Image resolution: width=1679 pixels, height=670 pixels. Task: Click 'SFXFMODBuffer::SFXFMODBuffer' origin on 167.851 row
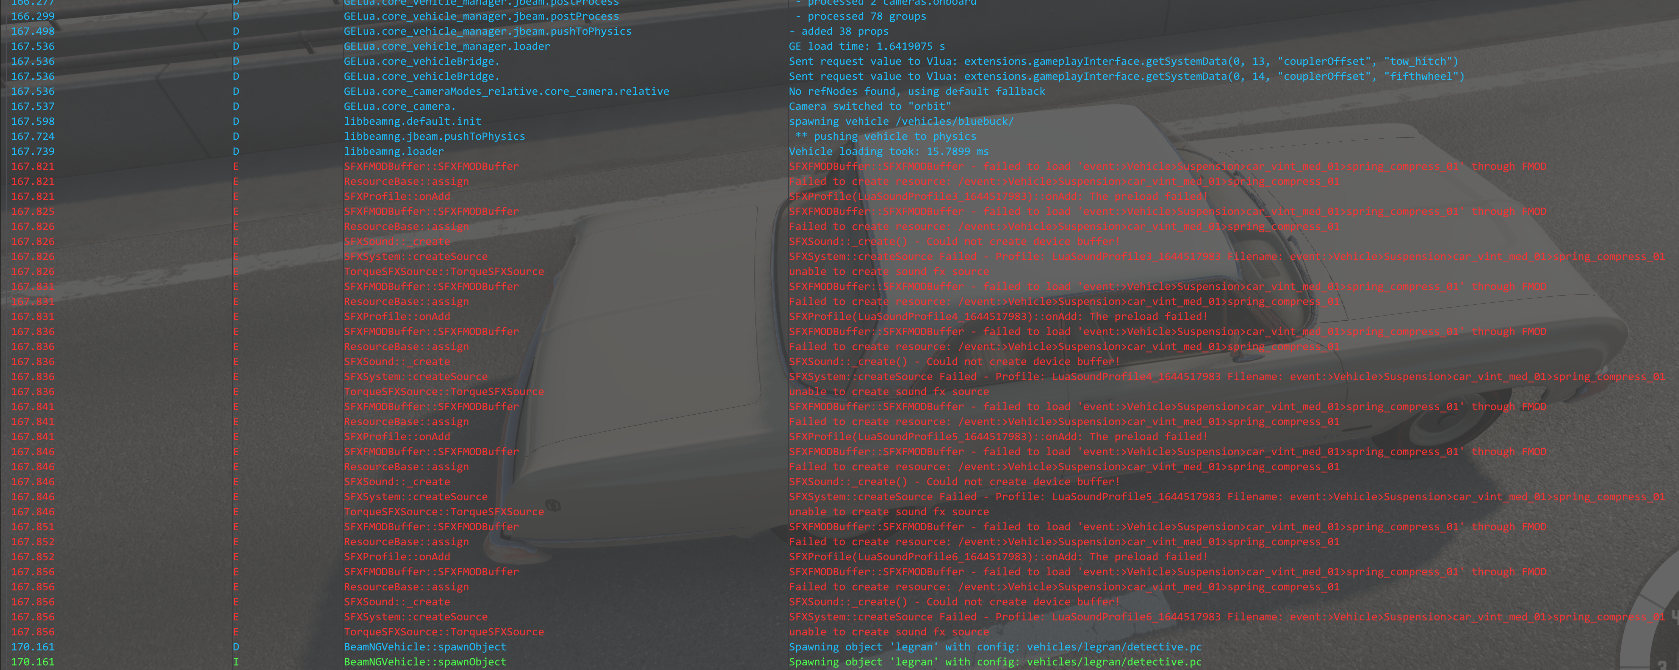431,526
